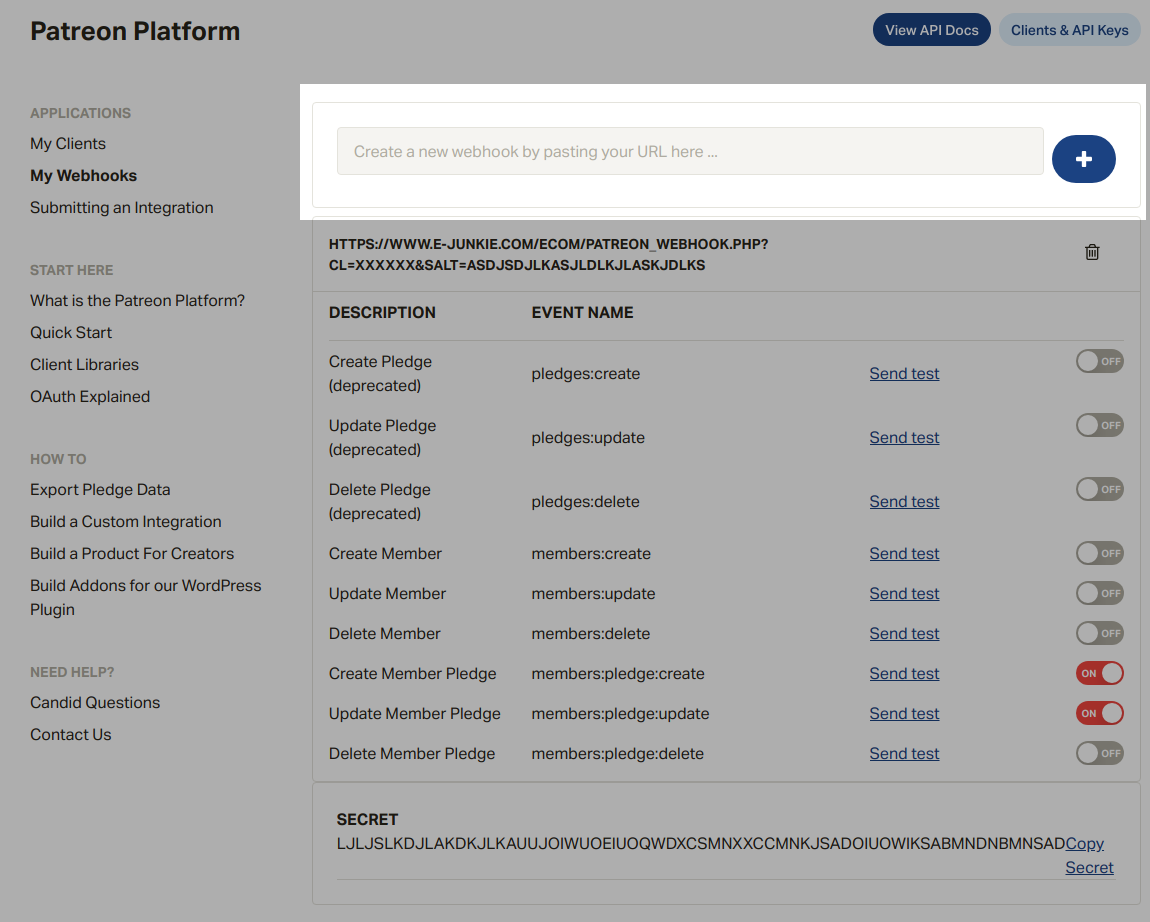1150x922 pixels.
Task: Delete the e-junkie webhook with trash icon
Action: point(1092,252)
